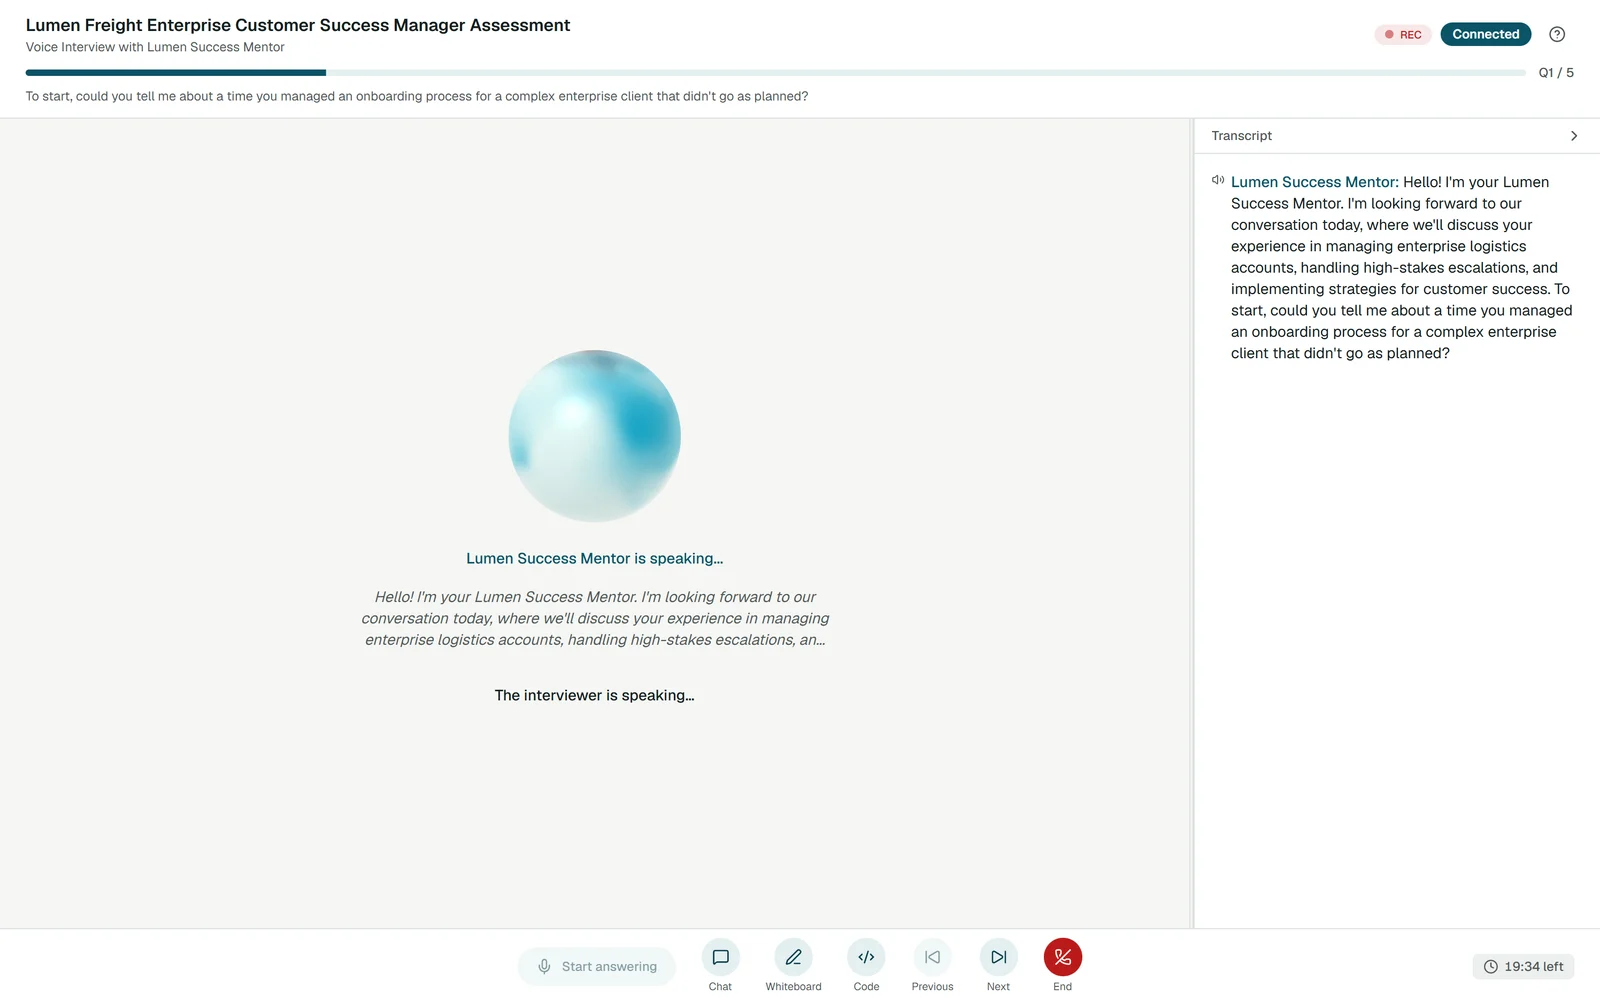Click 'The interviewer is speaking…' text

594,695
